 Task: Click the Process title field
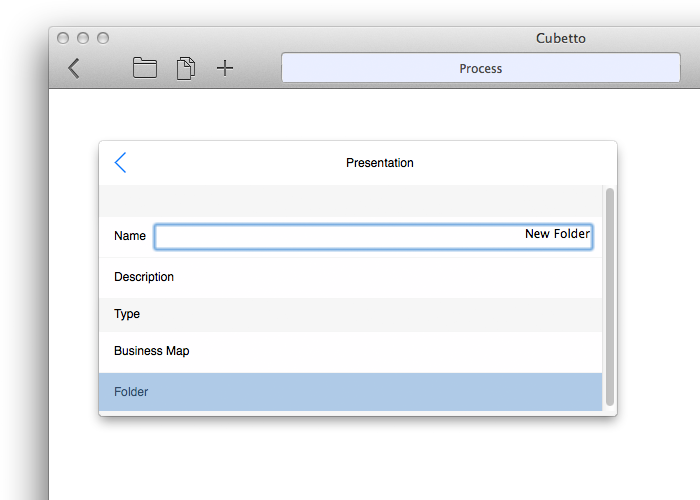(x=481, y=68)
